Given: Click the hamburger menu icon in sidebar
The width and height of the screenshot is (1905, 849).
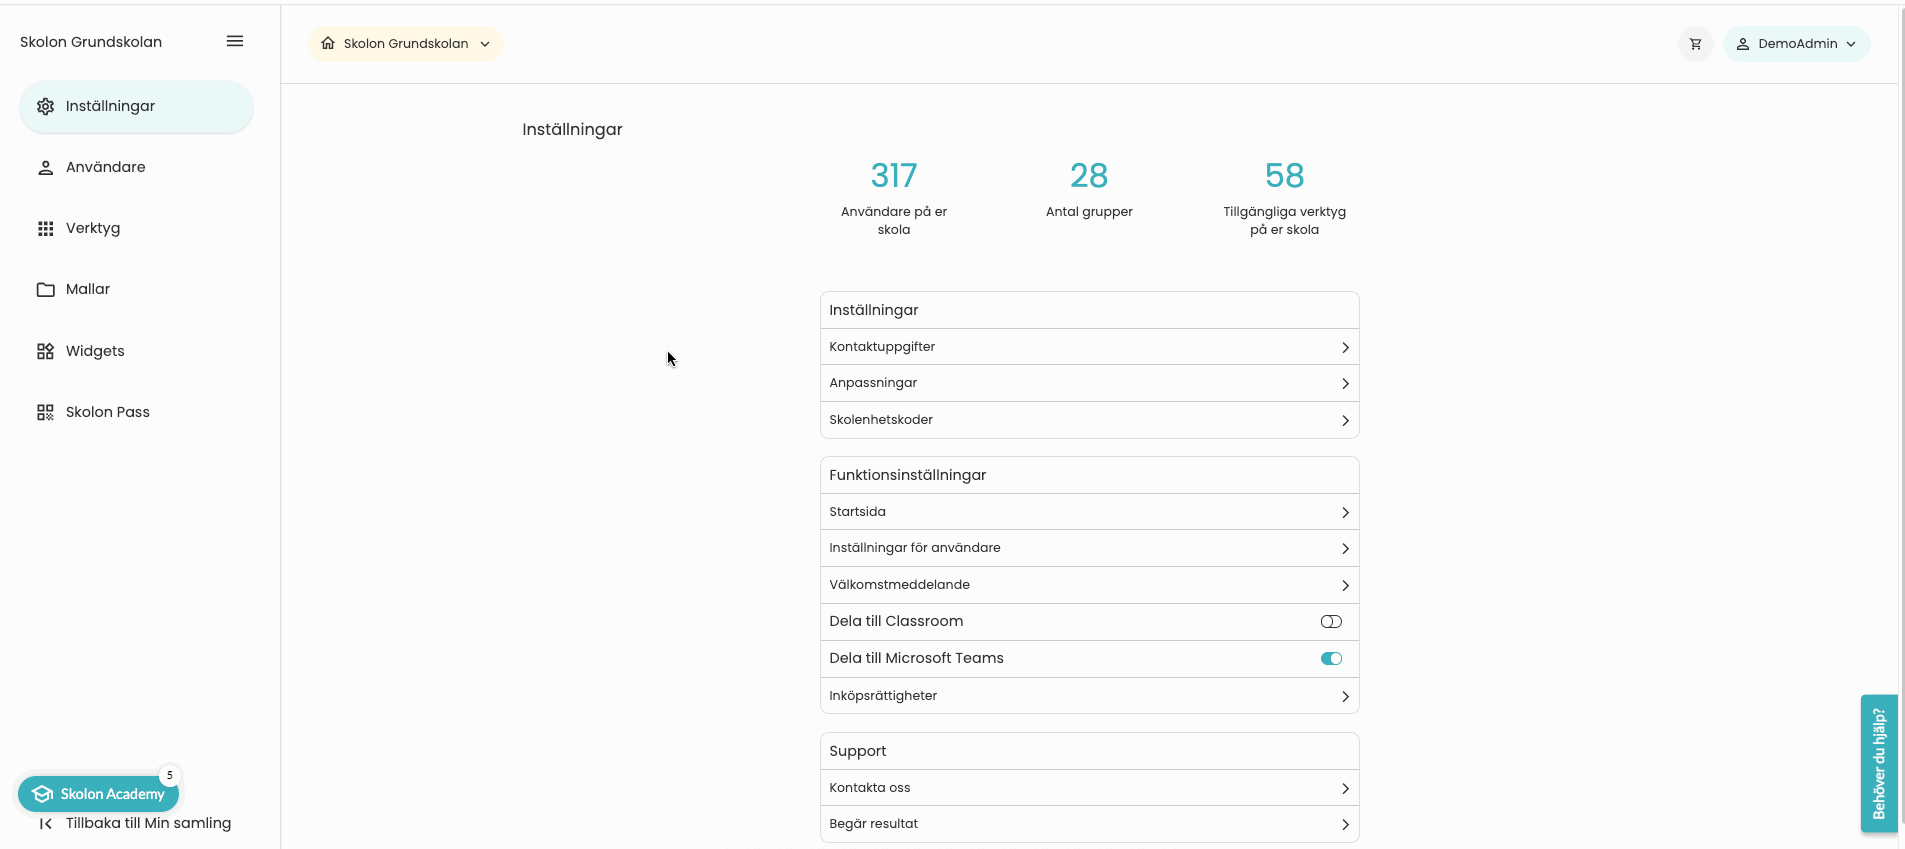Looking at the screenshot, I should 235,41.
